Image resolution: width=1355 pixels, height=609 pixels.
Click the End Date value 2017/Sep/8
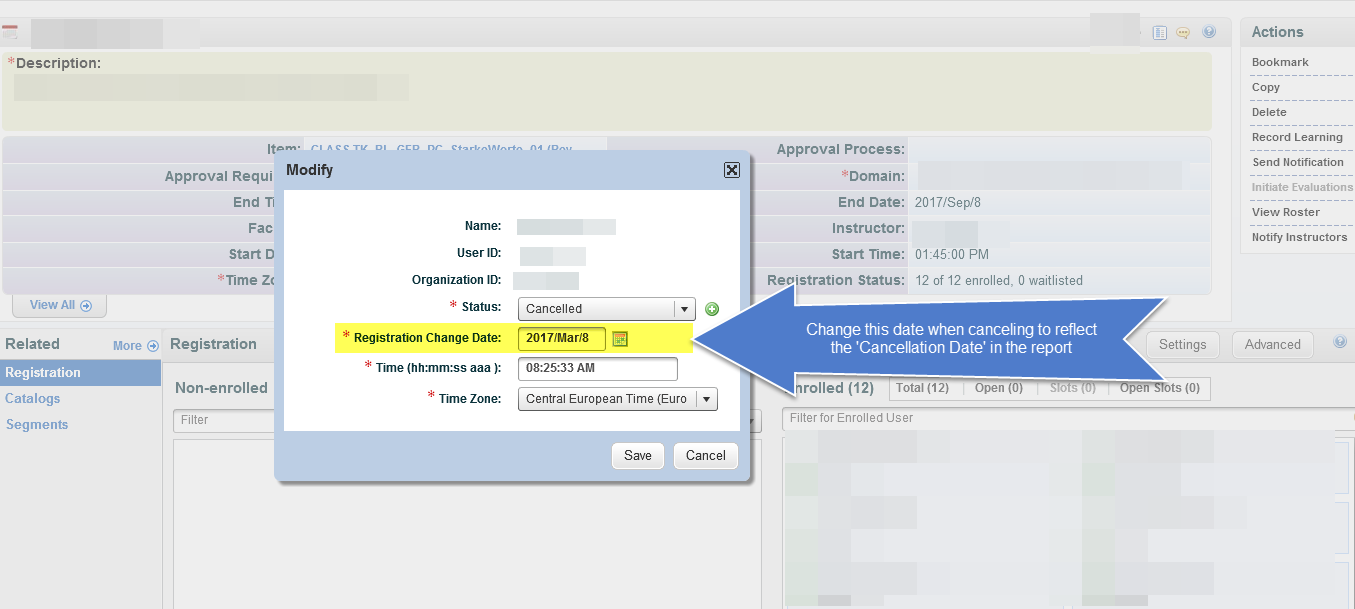click(949, 202)
